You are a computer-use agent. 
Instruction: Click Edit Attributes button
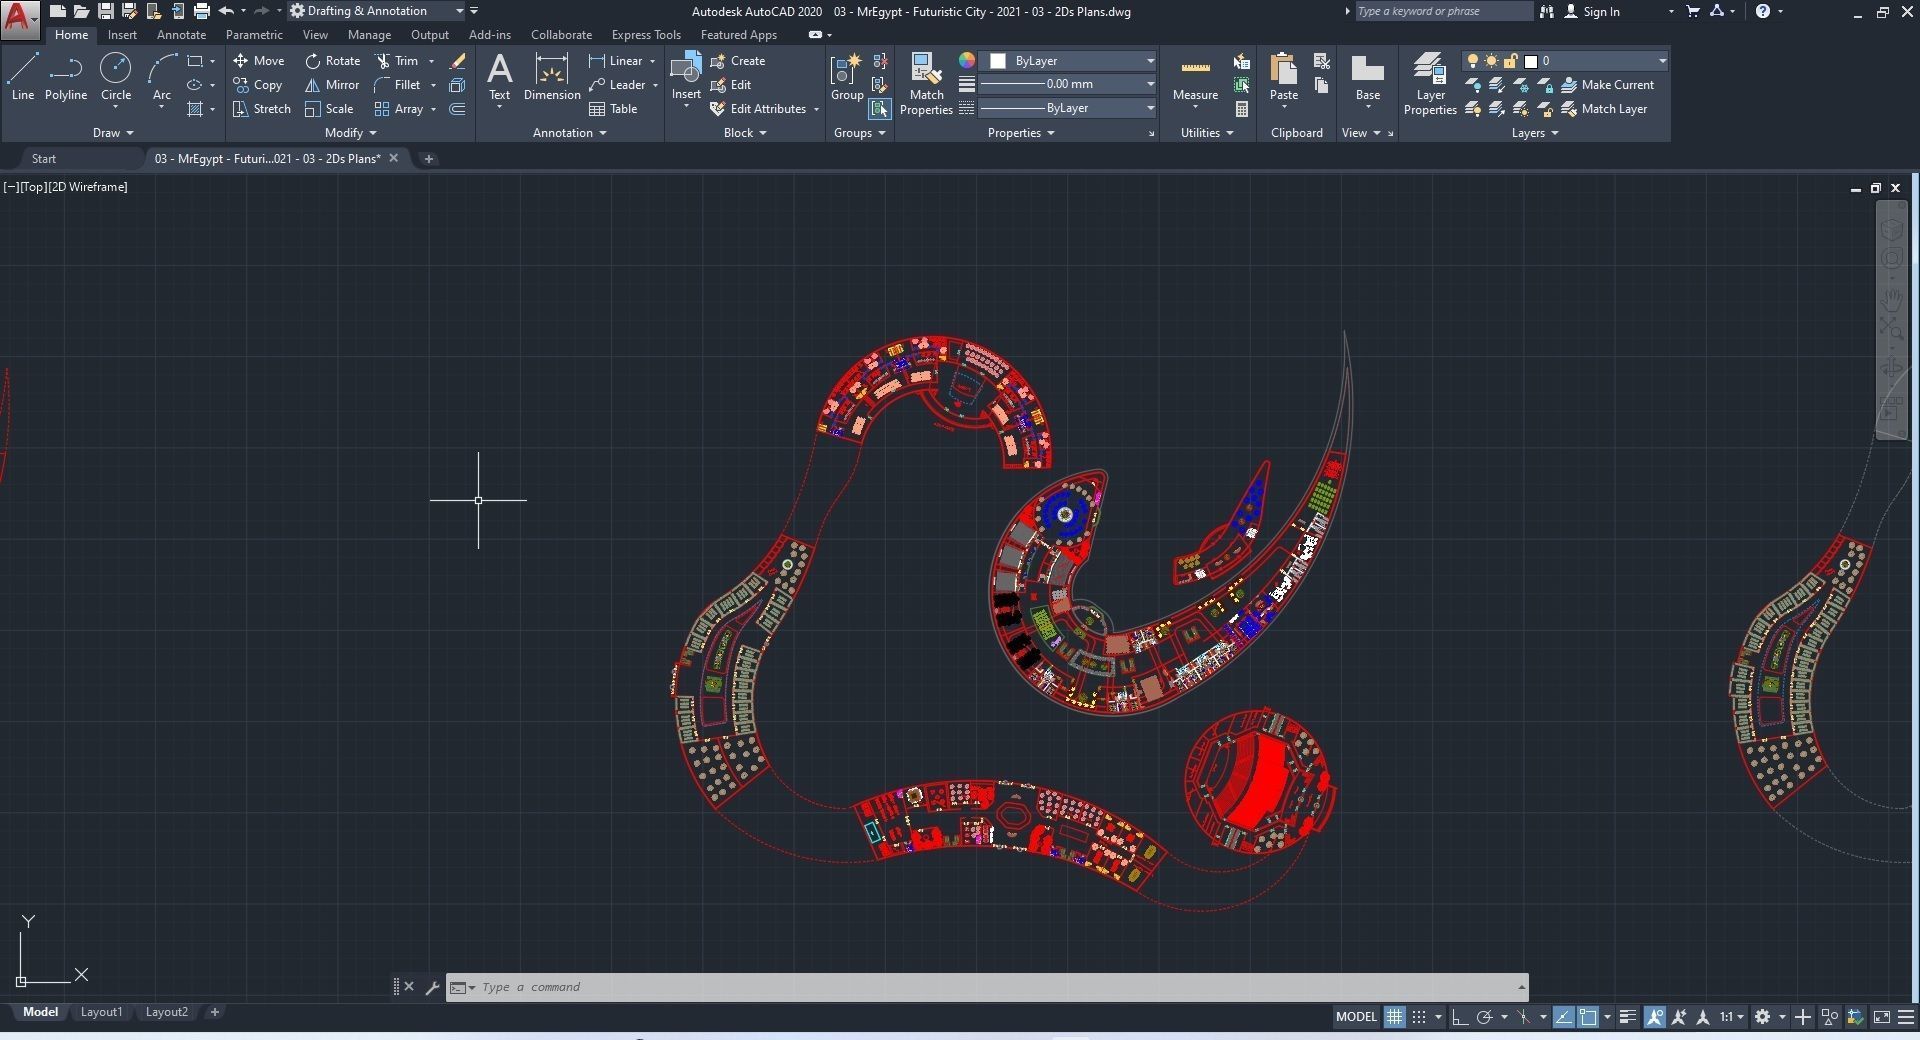(758, 109)
